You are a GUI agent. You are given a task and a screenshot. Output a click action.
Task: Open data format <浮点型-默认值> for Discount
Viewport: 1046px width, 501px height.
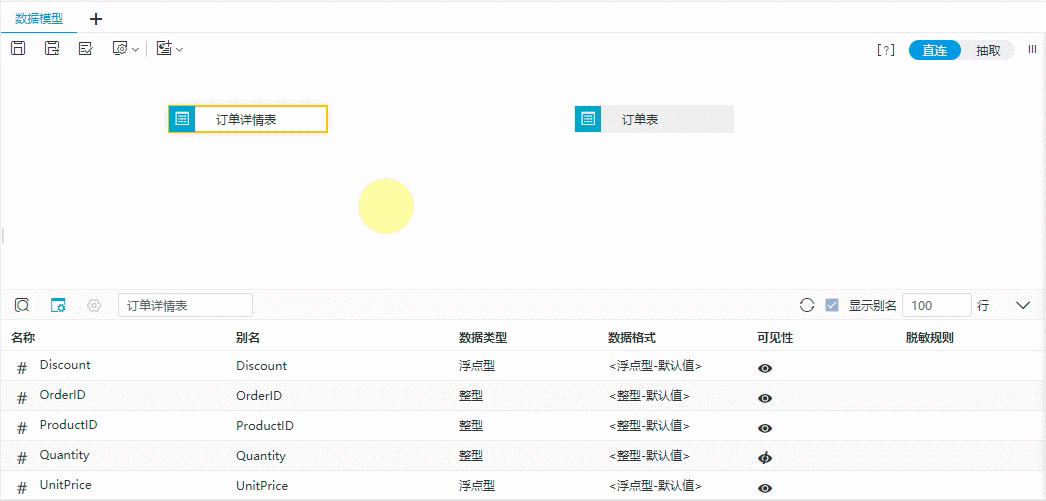[x=654, y=366]
